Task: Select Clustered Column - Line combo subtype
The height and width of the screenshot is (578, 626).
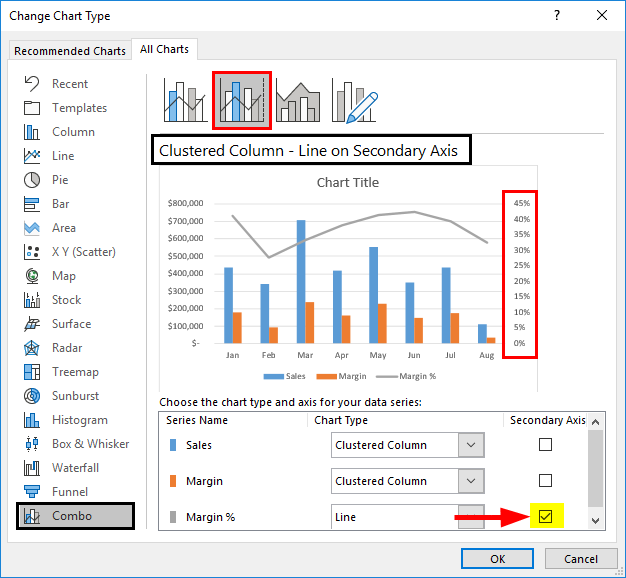Action: coord(185,101)
